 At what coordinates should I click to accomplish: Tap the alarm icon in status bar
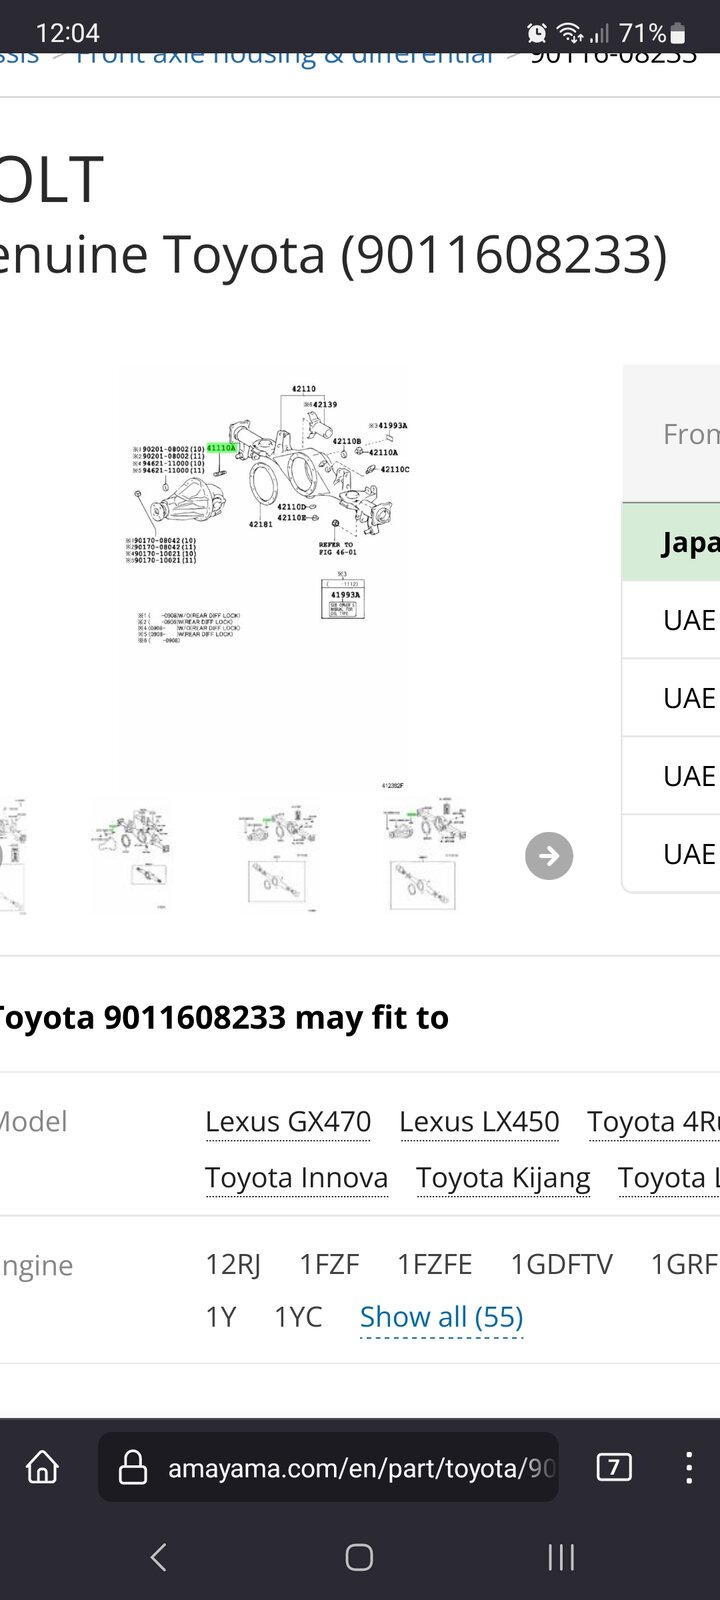point(537,34)
